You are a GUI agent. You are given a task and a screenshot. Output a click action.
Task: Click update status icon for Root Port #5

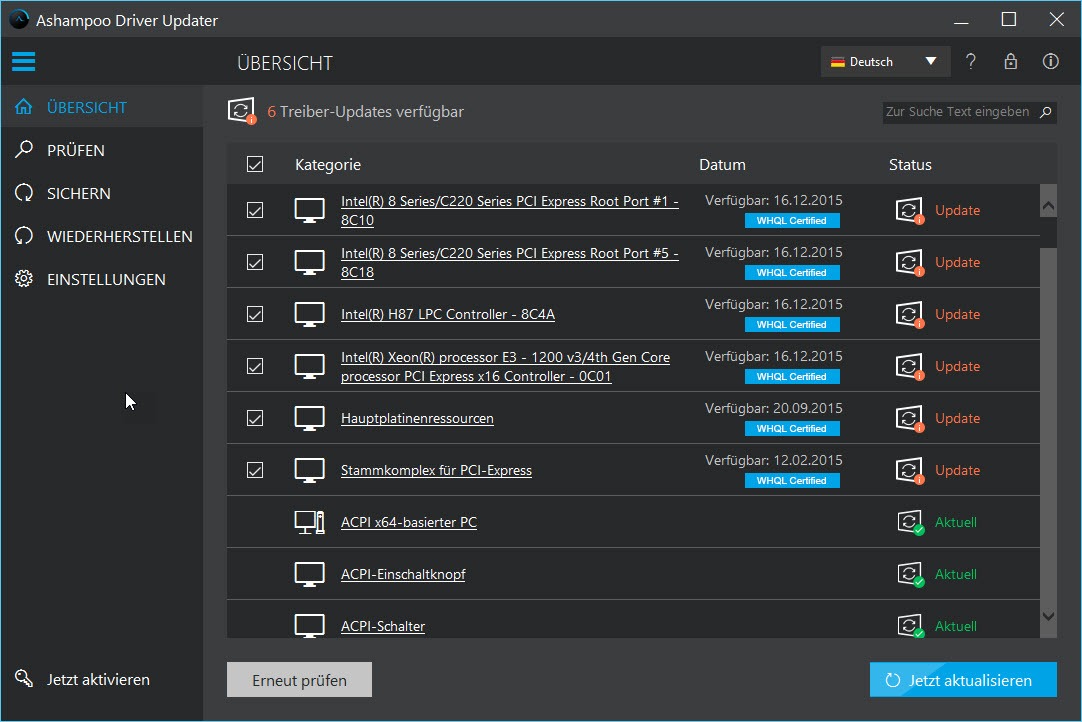[909, 262]
